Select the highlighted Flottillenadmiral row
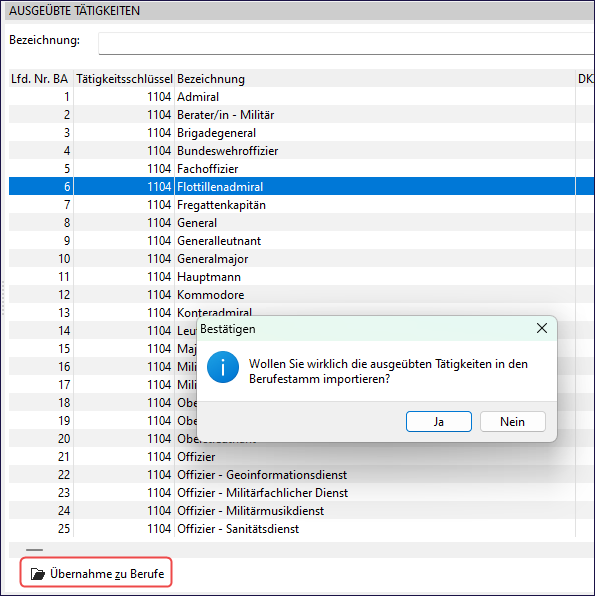The image size is (595, 596). 292,187
